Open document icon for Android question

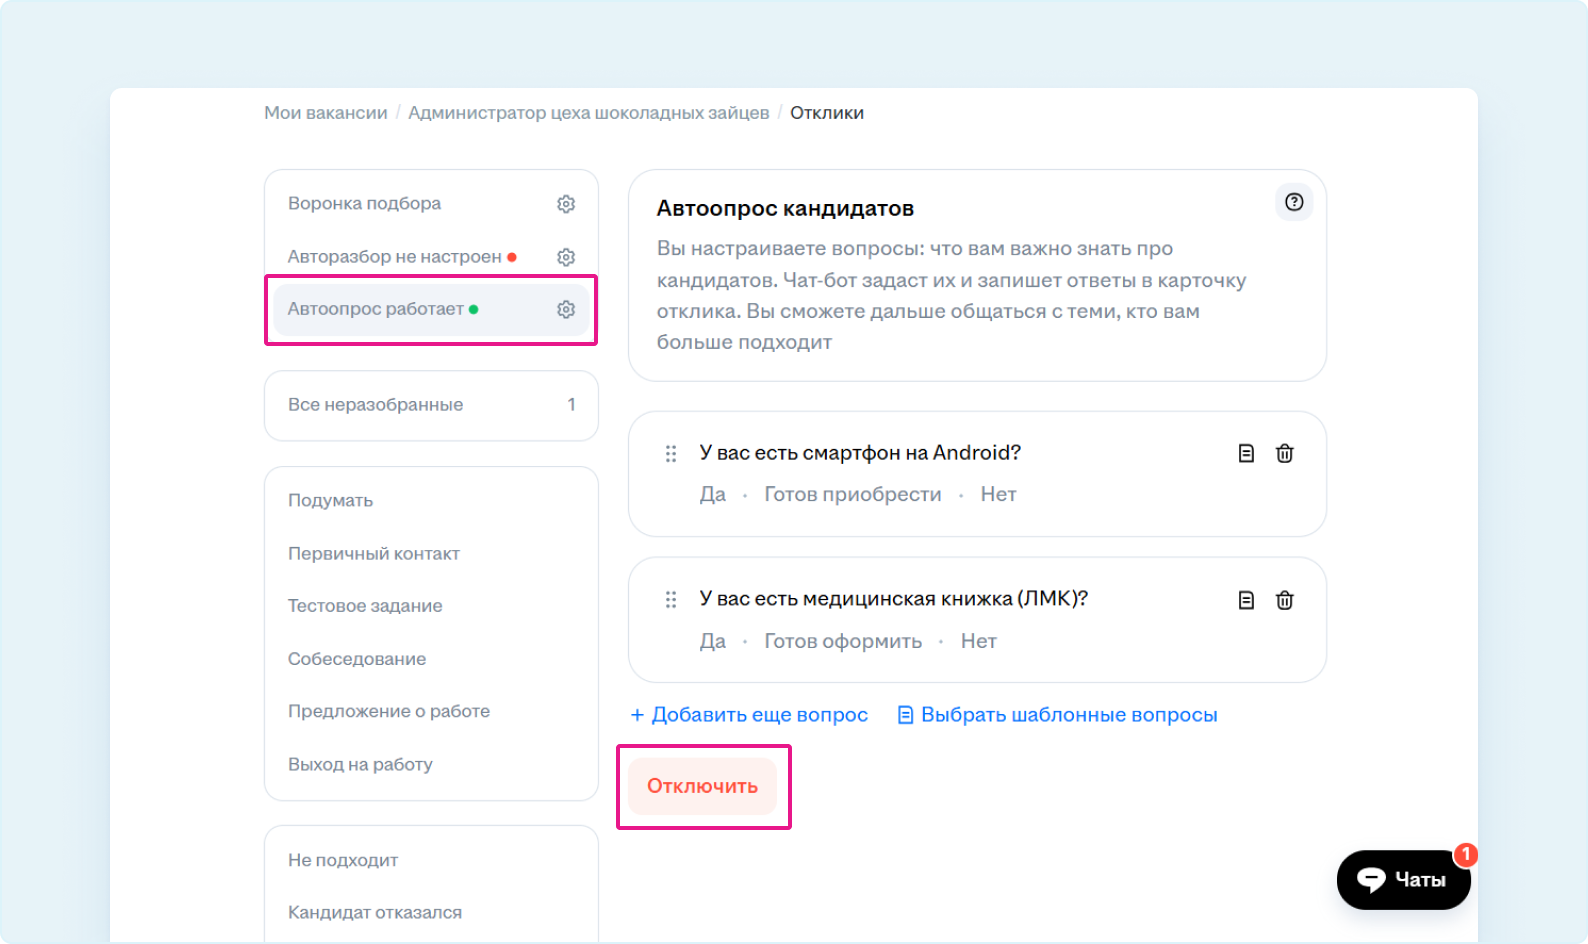pos(1246,454)
